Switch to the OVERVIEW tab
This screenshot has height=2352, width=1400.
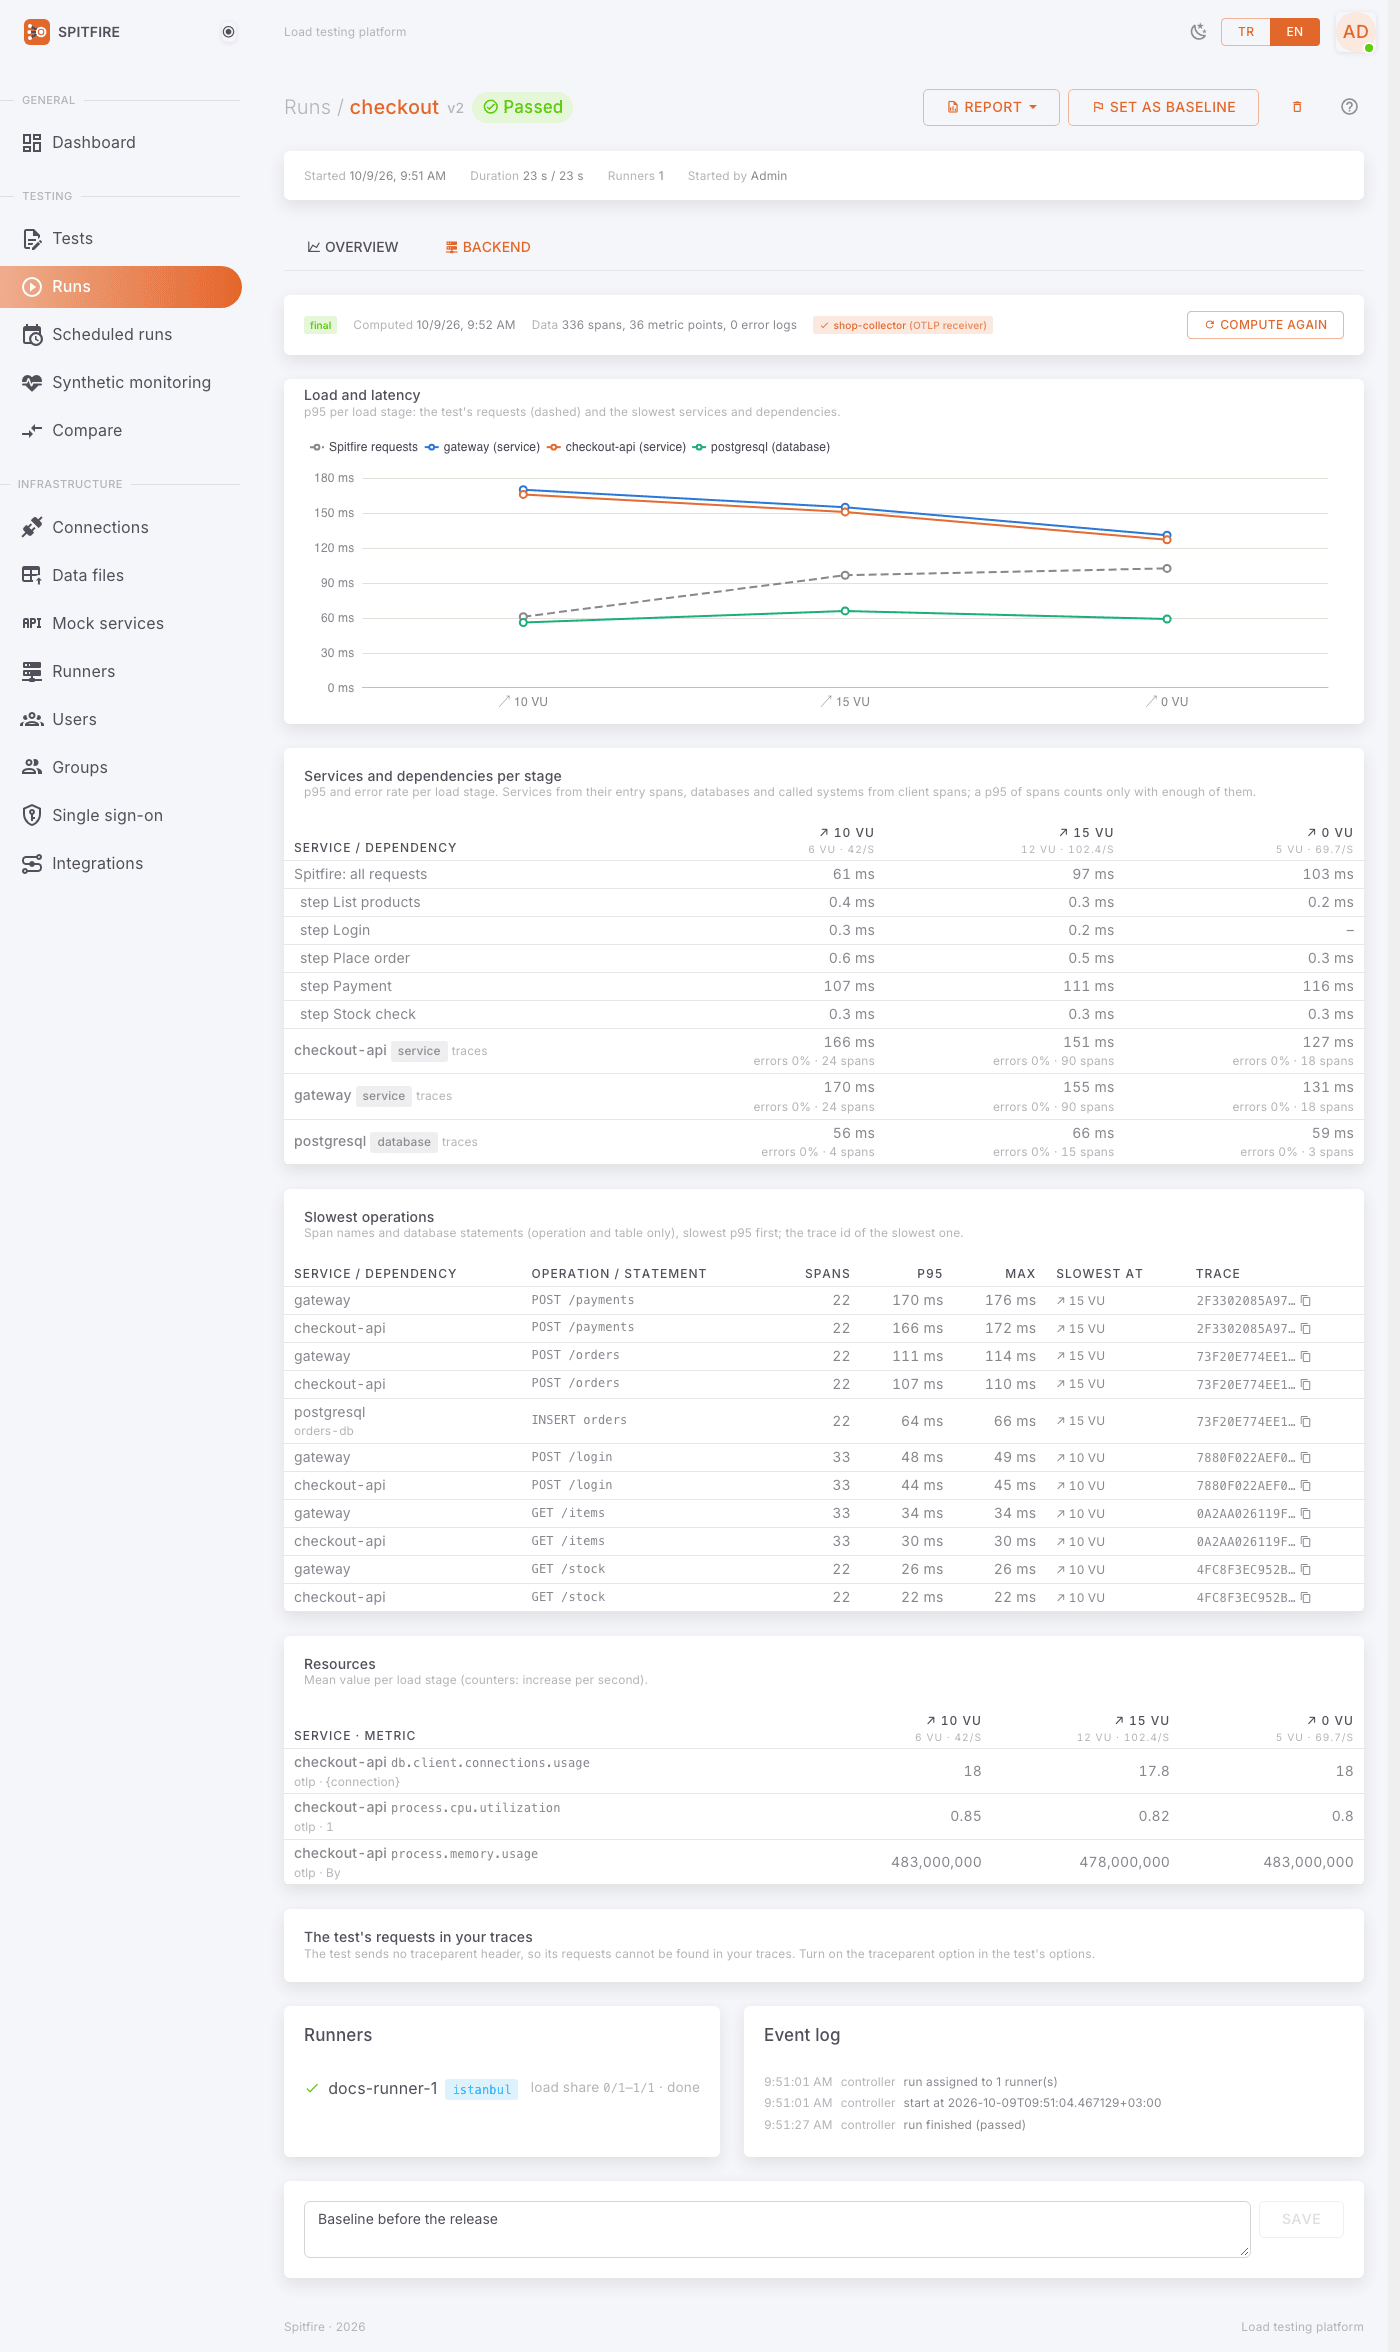point(352,247)
